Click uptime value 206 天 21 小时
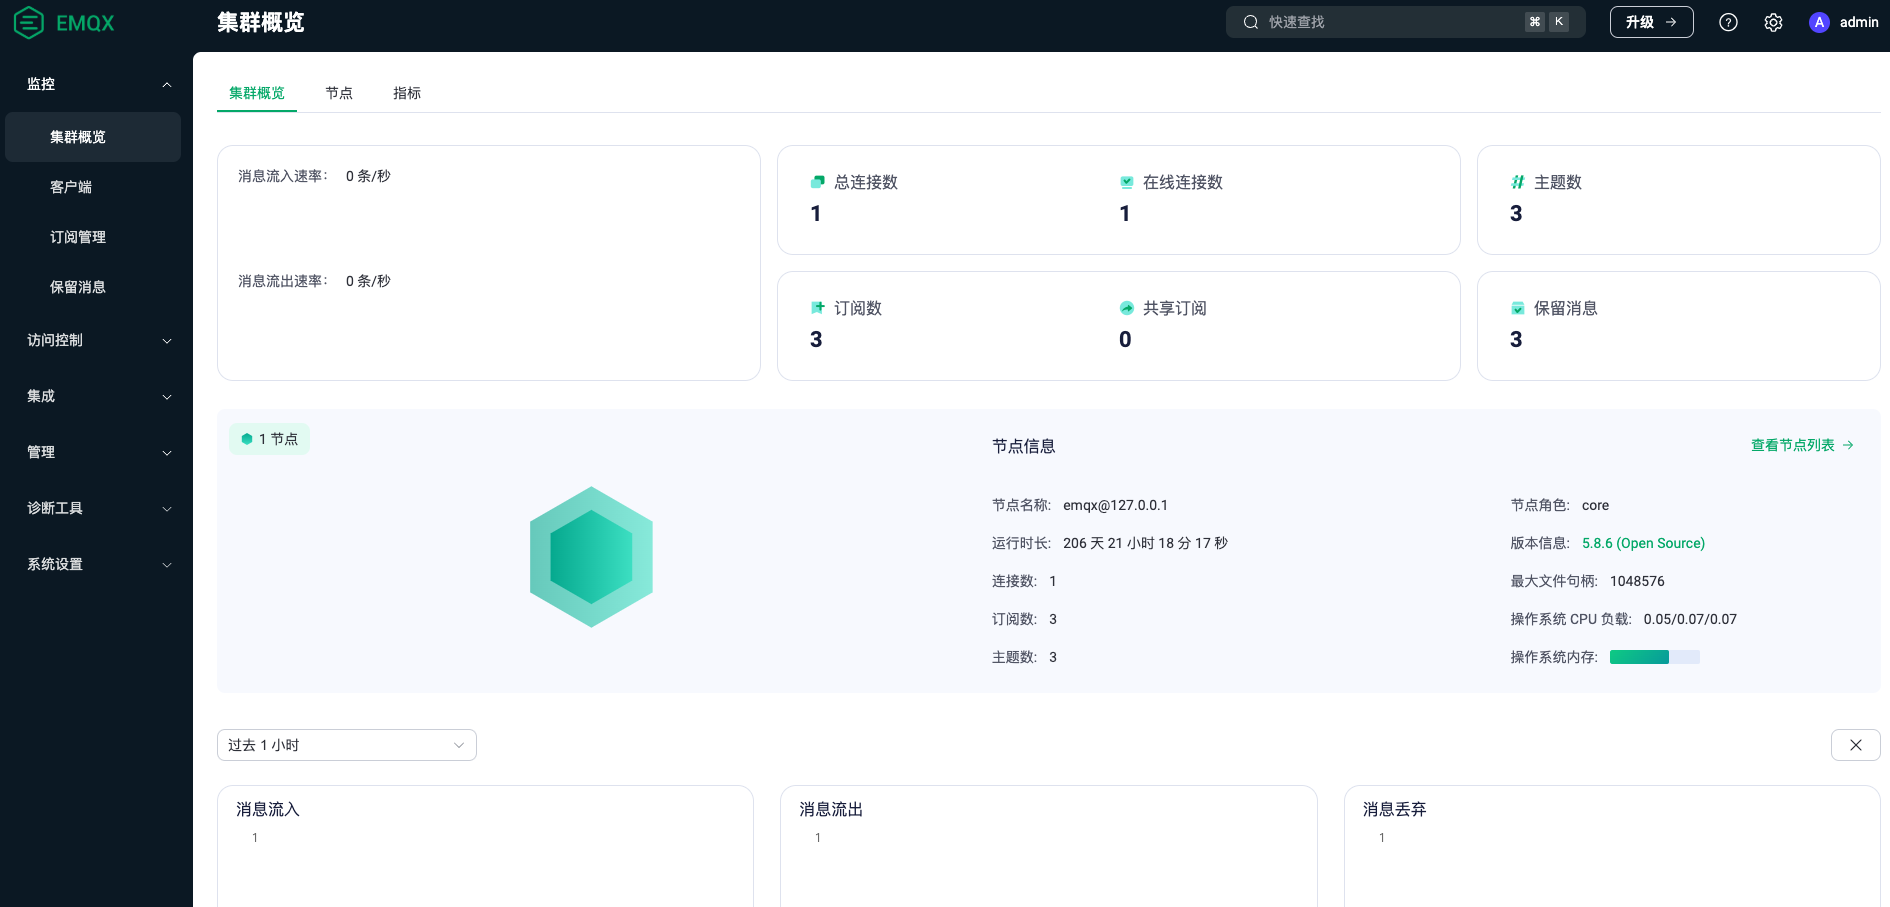 pos(1145,543)
